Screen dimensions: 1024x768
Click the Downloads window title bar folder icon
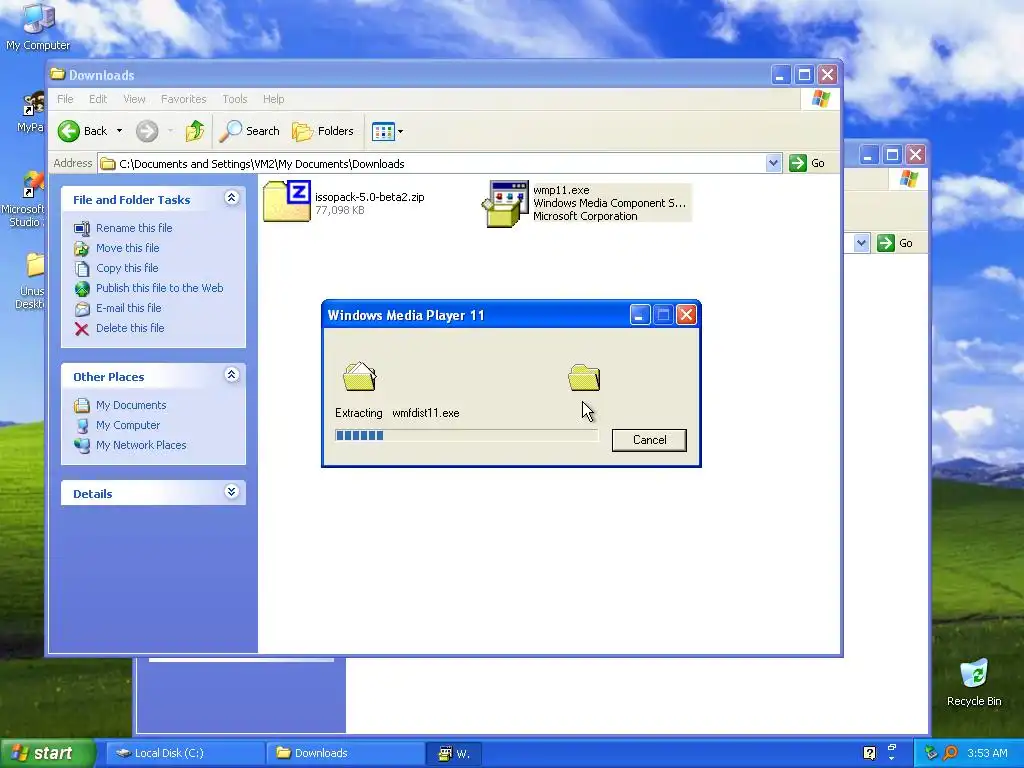click(58, 74)
